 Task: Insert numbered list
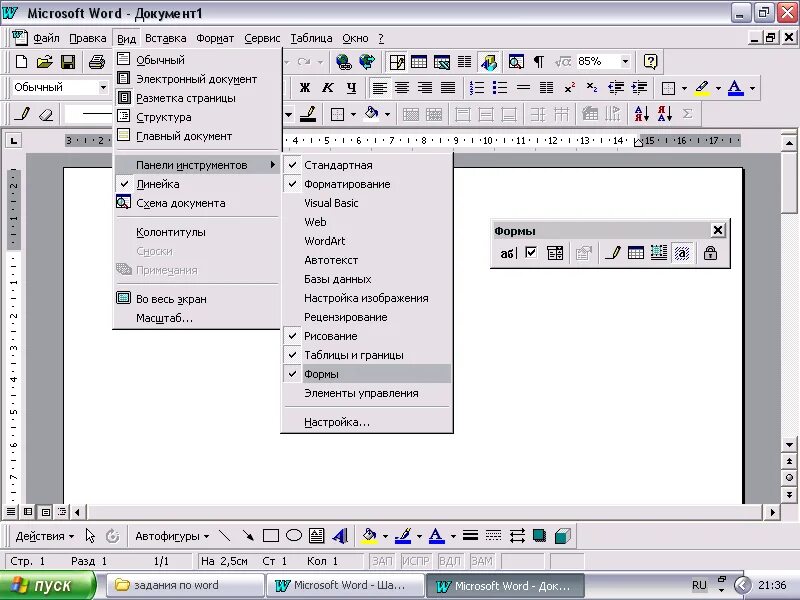(477, 88)
